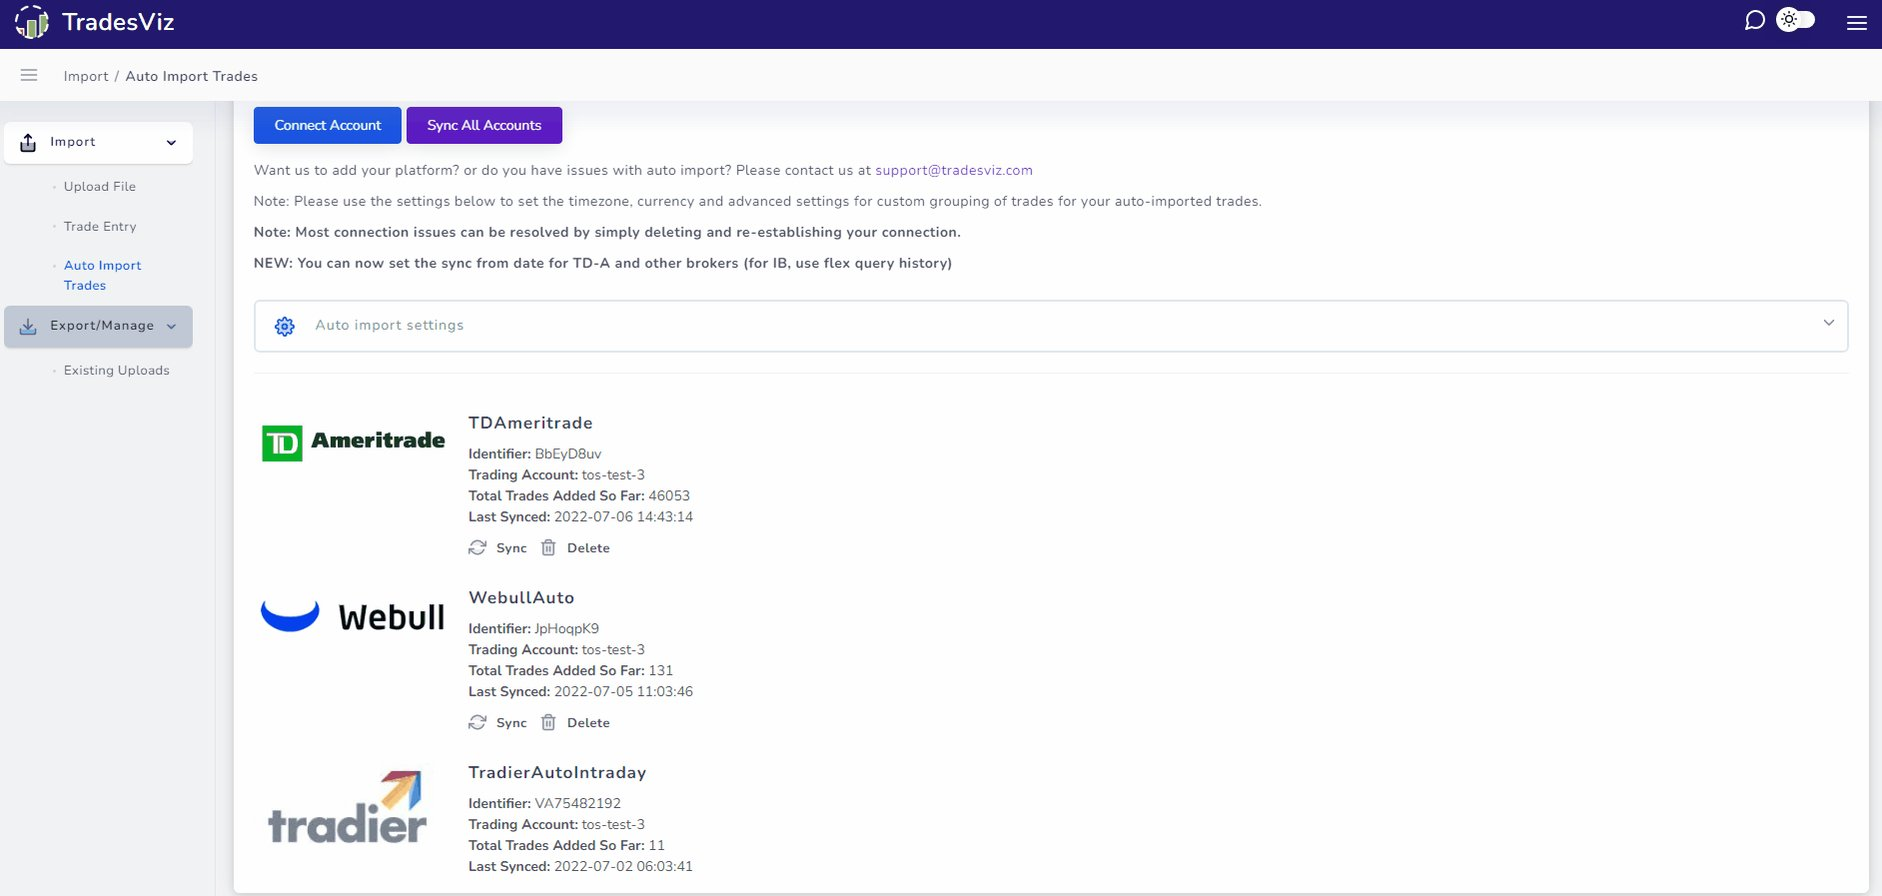Sync the TDAmeritrade account
This screenshot has height=896, width=1882.
tap(511, 548)
